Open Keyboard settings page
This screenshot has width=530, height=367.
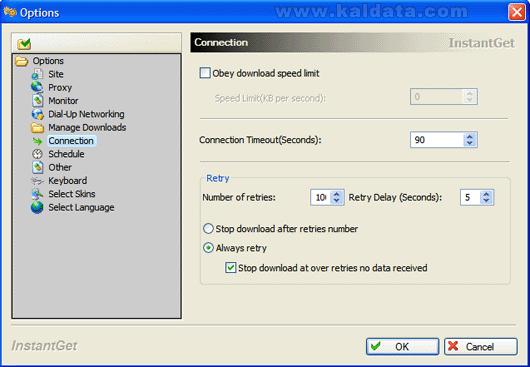pos(68,181)
